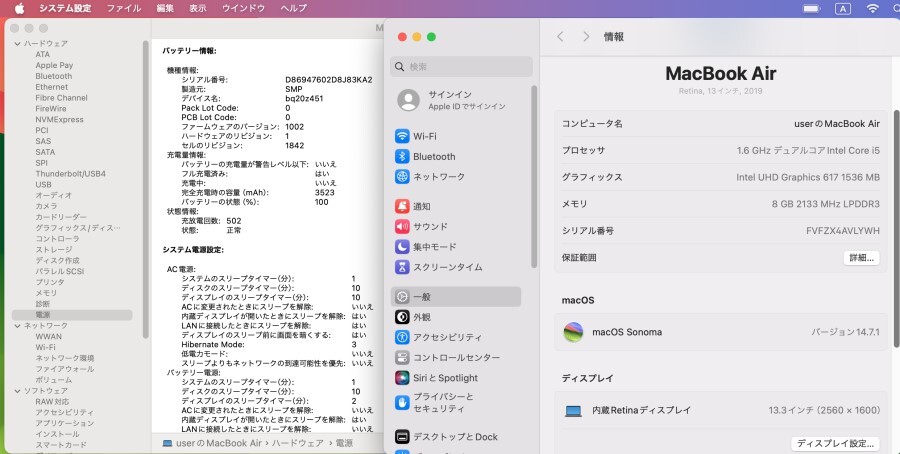Click the 内蔵Retinaディスプレイ laptop icon
The image size is (900, 454).
(x=573, y=410)
